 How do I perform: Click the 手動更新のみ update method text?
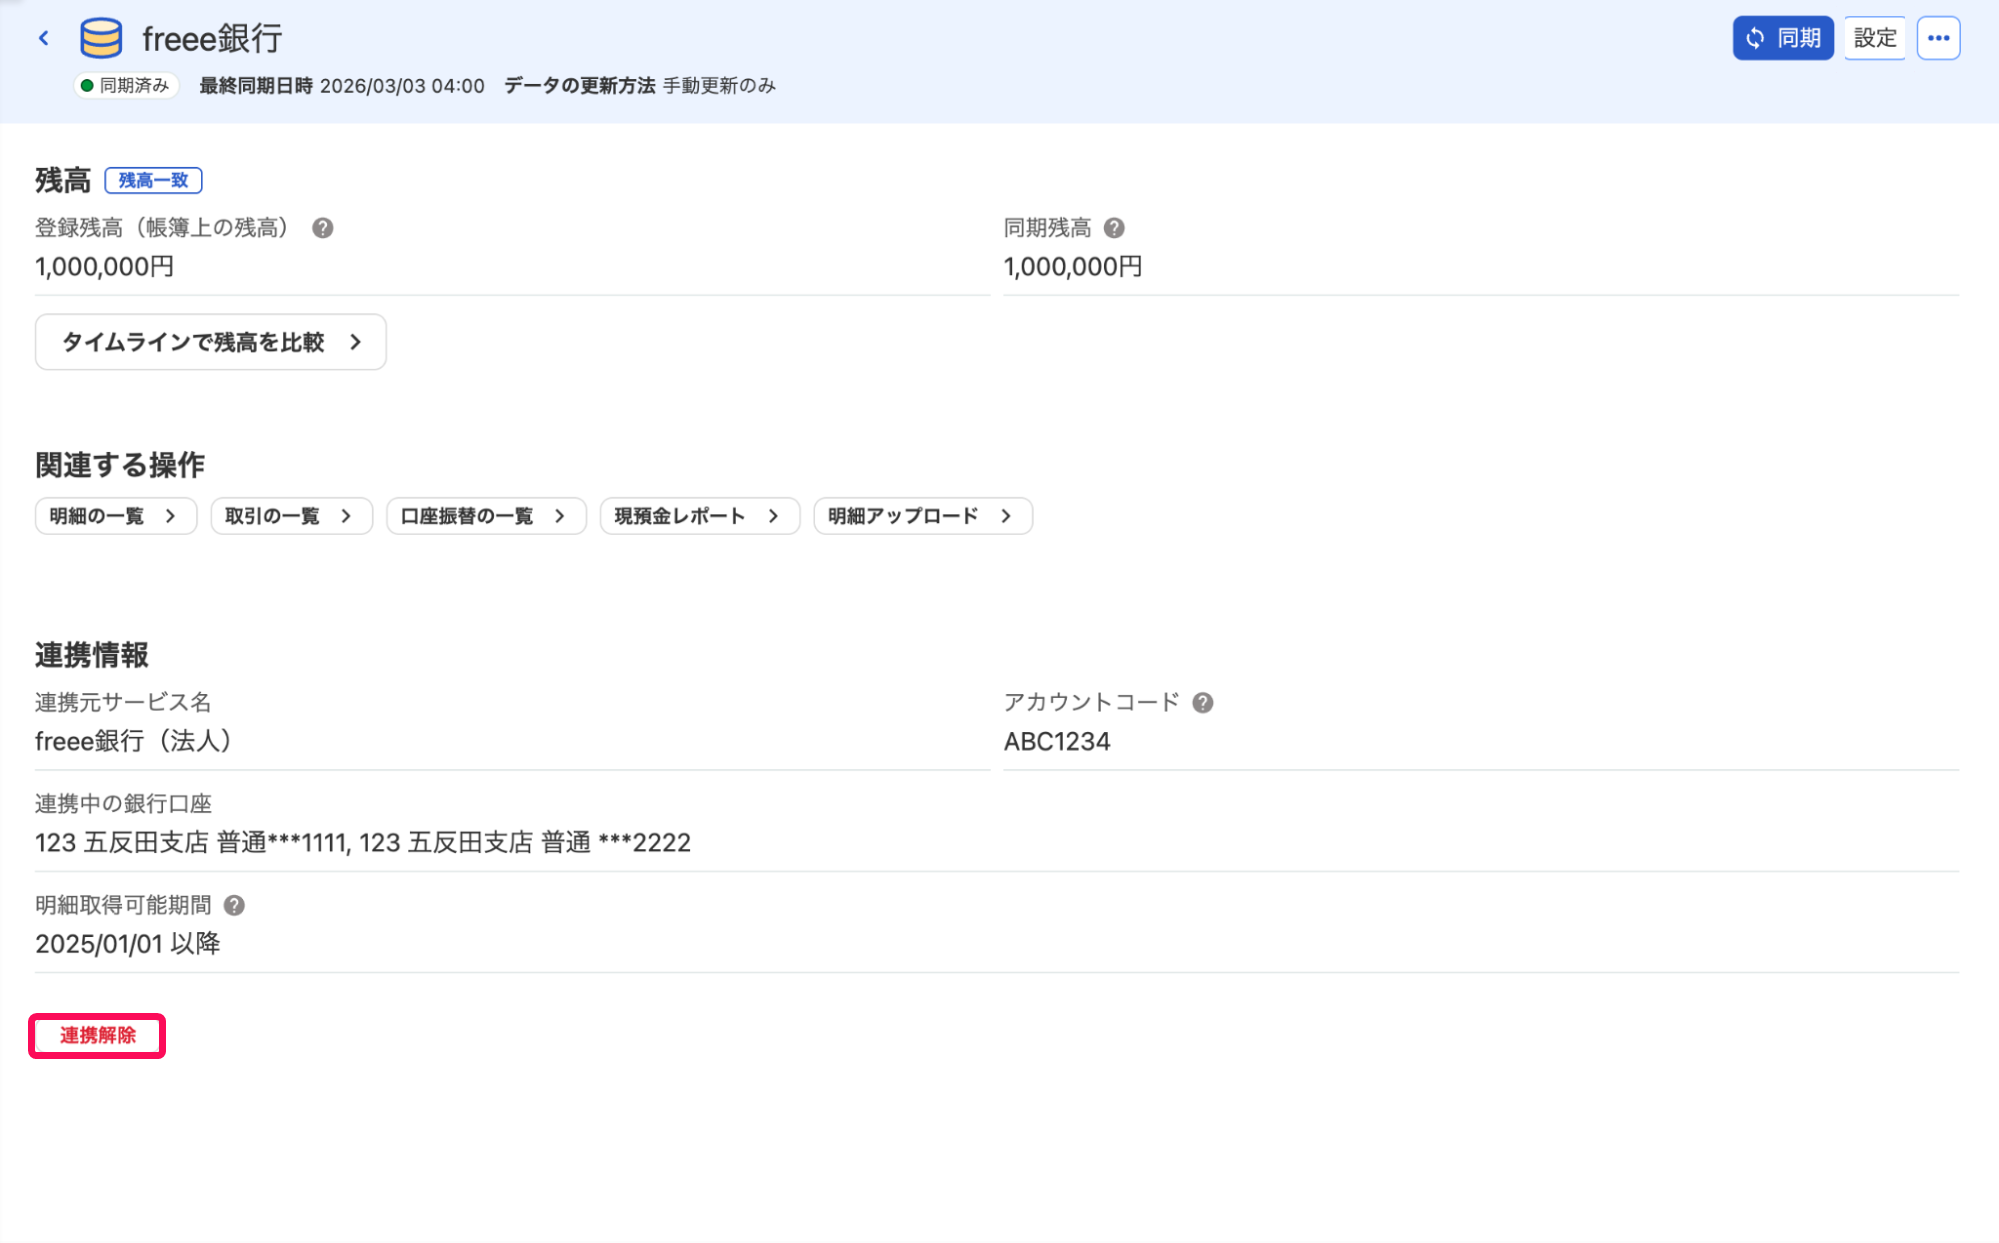pyautogui.click(x=720, y=86)
